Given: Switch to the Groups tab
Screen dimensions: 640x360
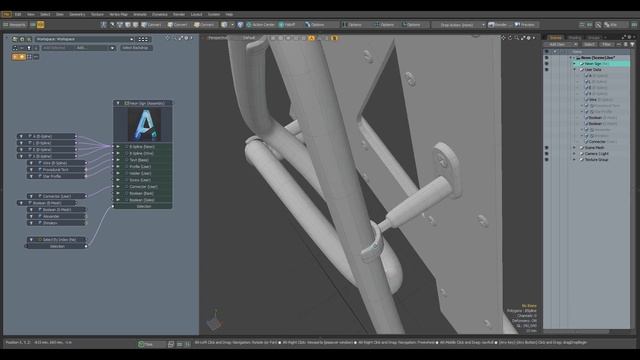Looking at the screenshot, I should coord(593,38).
